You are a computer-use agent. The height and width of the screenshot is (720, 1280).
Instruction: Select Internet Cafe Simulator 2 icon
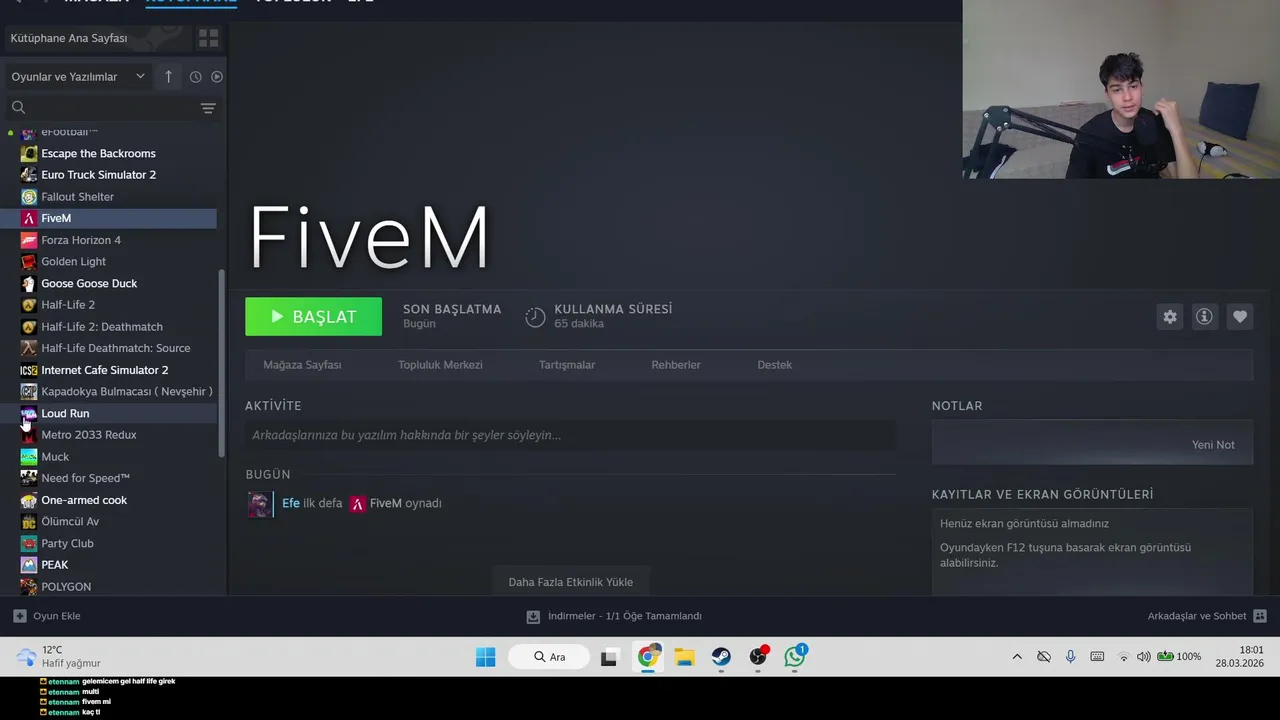29,370
